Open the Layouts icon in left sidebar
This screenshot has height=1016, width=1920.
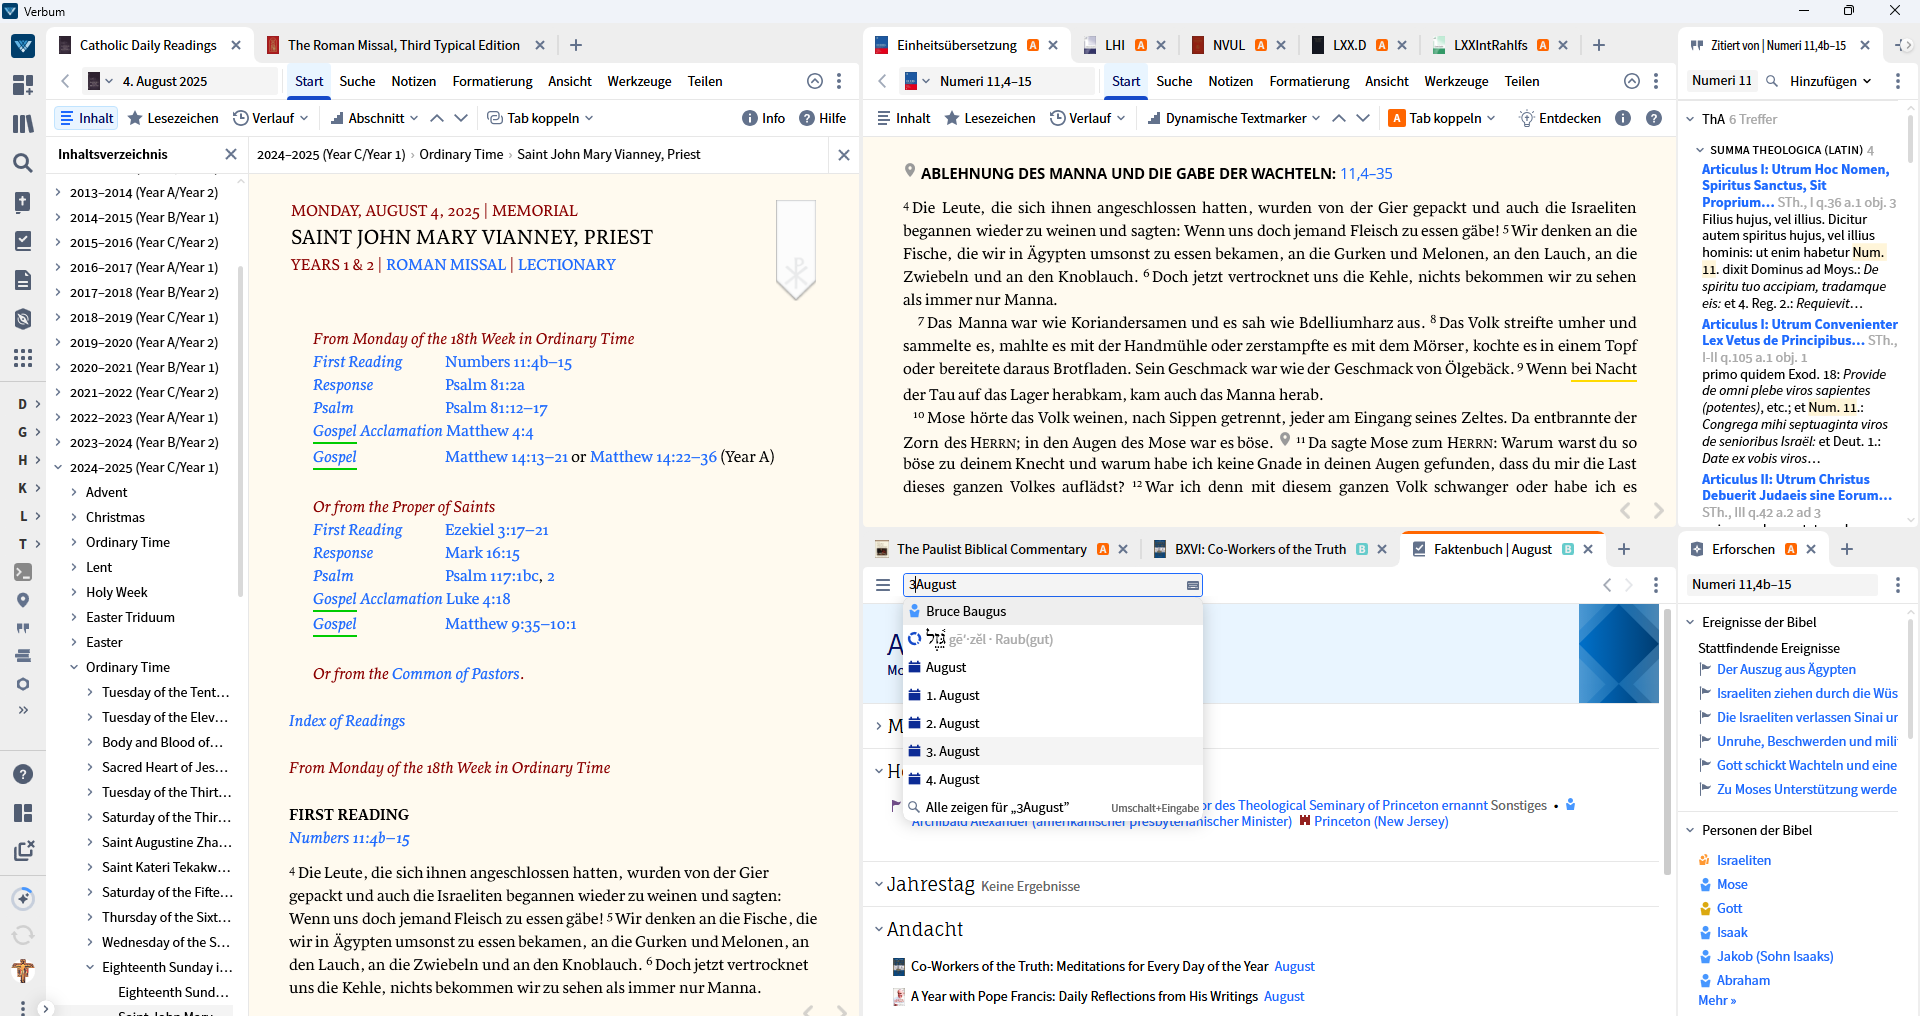[23, 813]
